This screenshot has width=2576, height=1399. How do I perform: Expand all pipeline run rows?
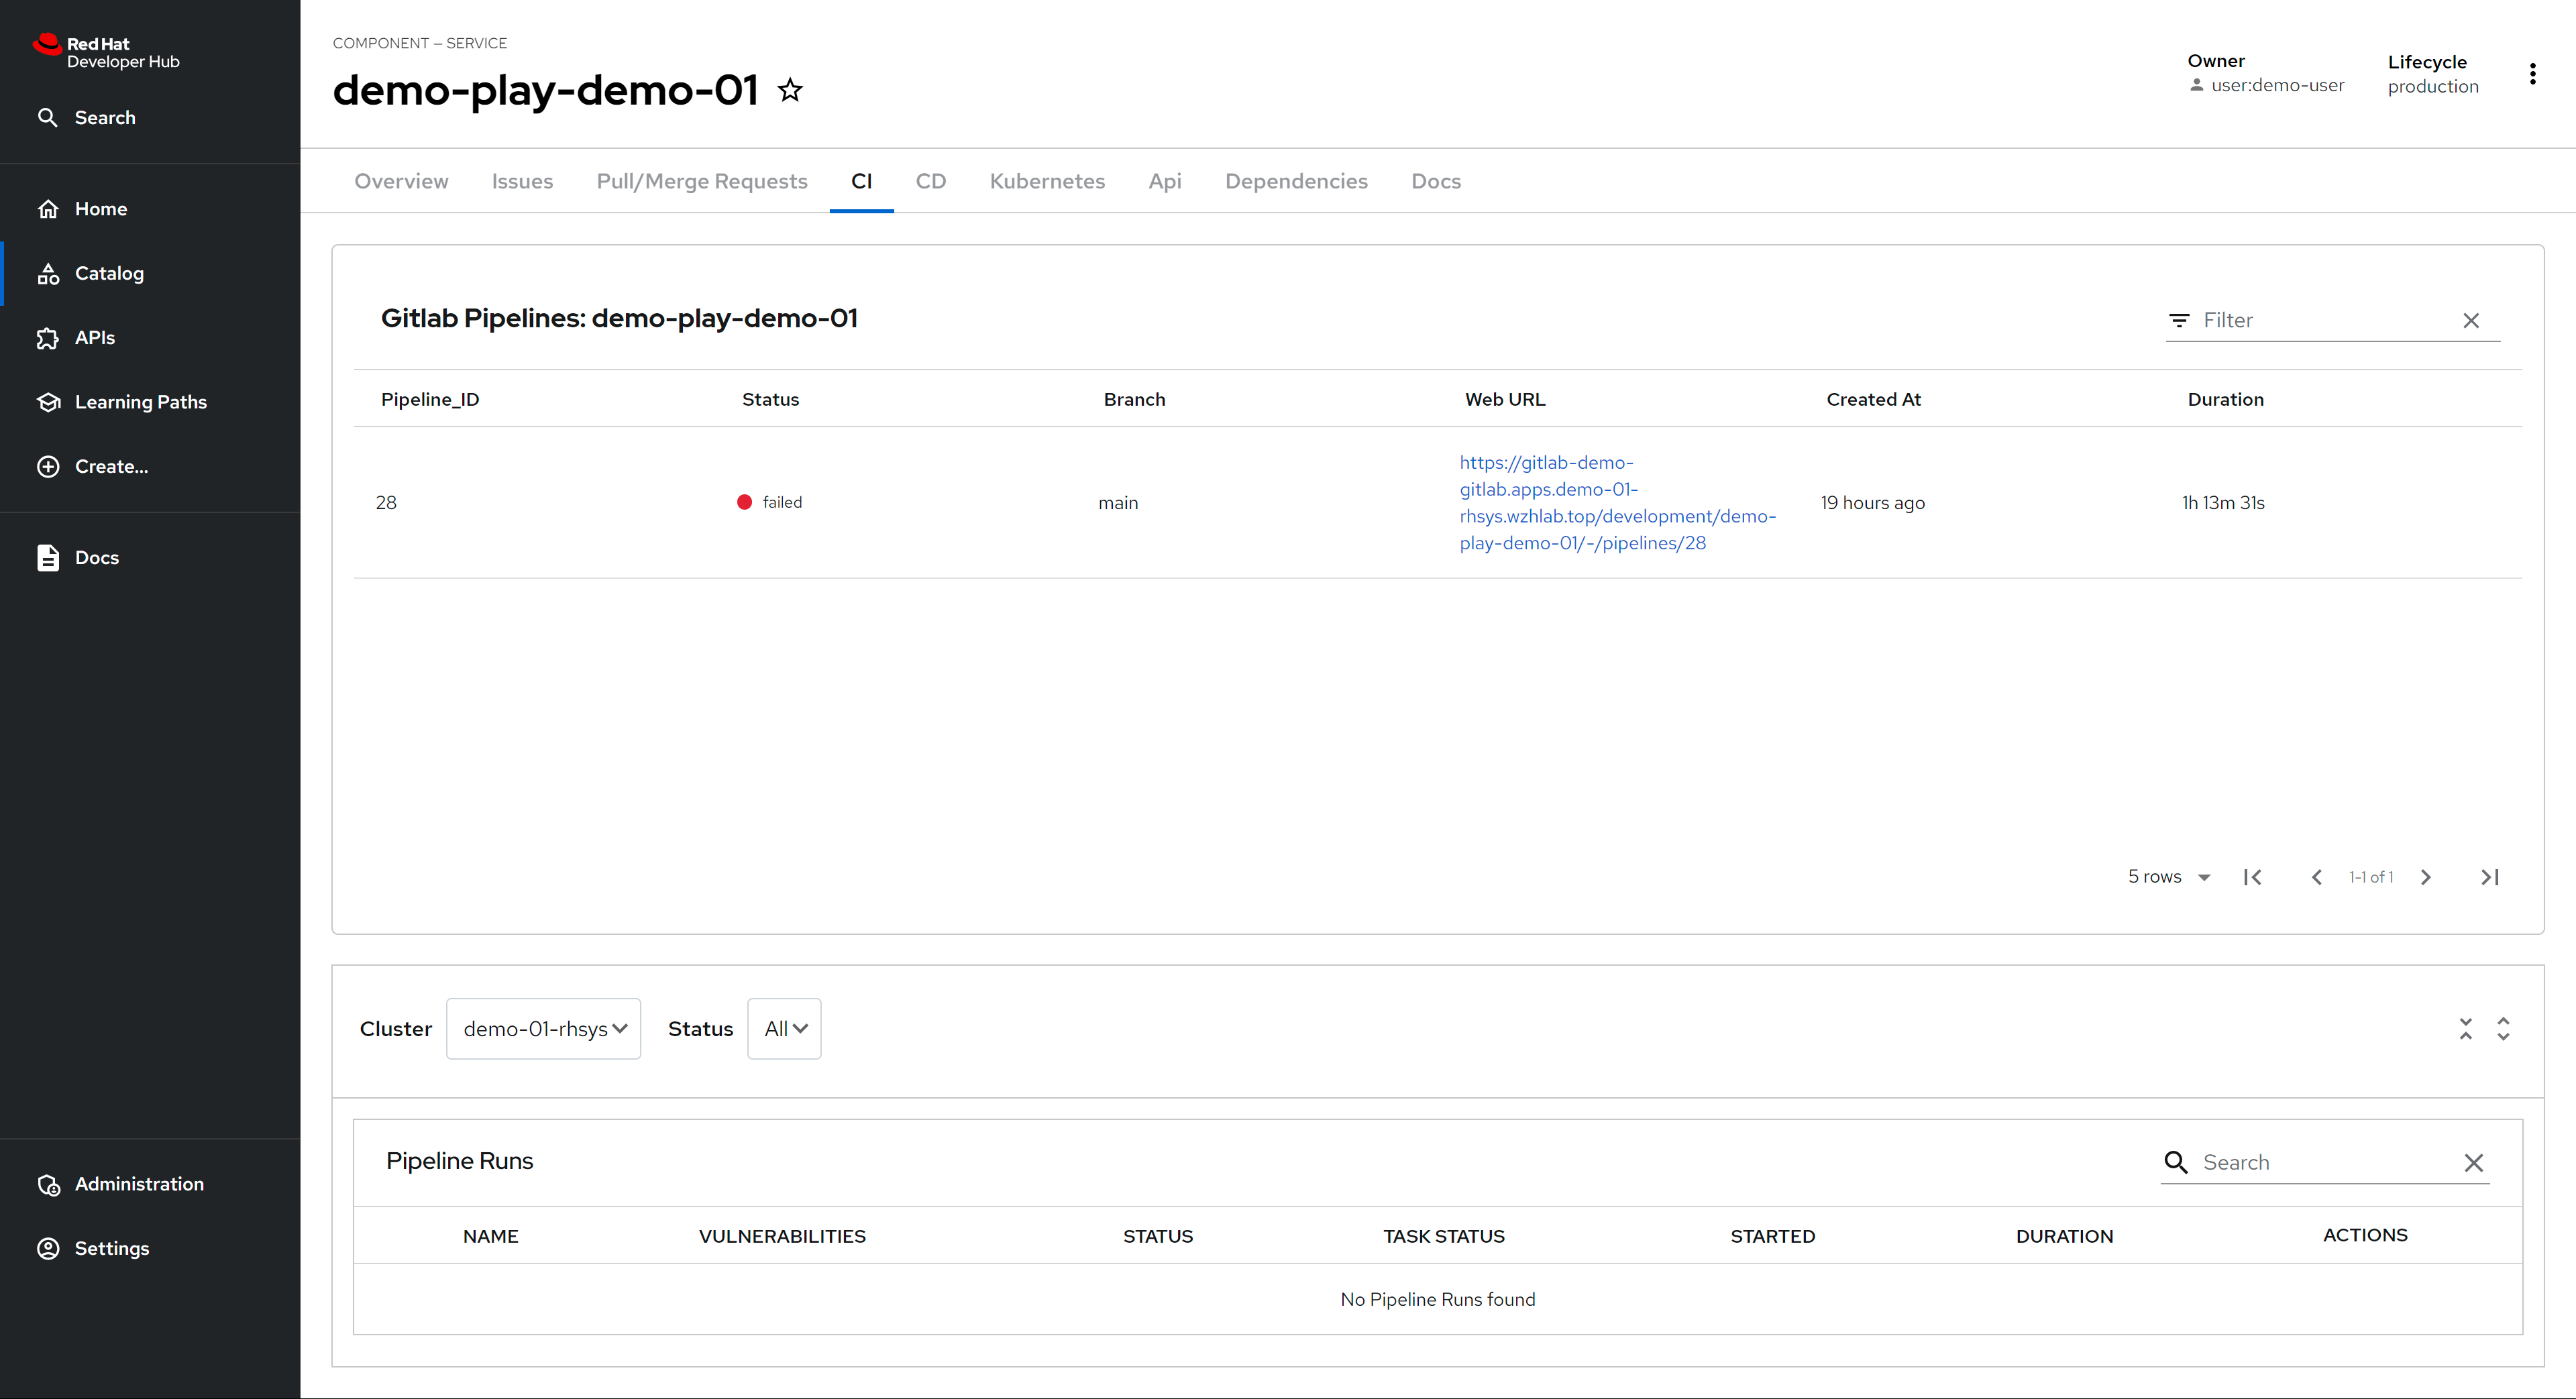[2503, 1029]
